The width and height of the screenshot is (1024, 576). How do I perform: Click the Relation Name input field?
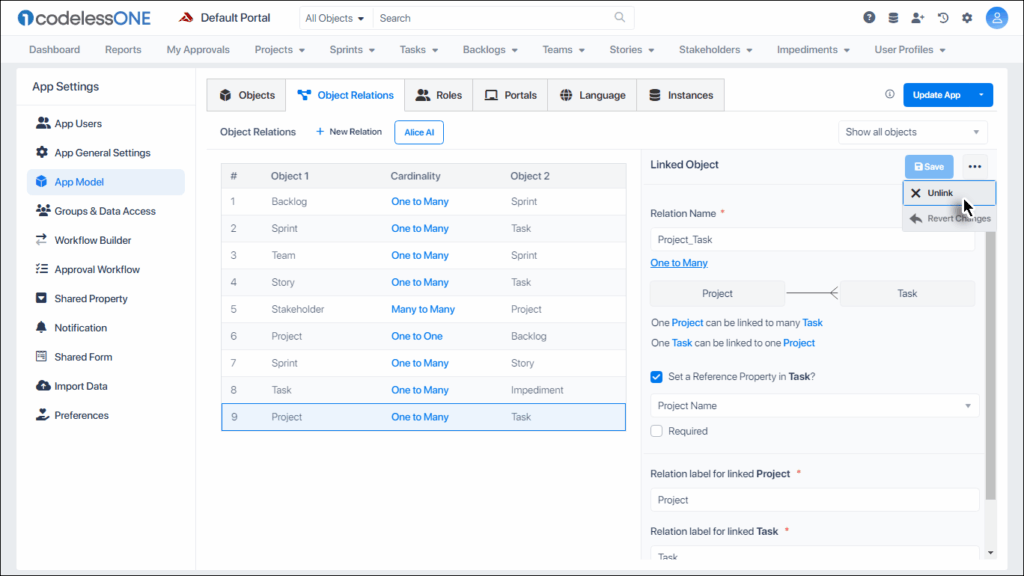click(812, 240)
